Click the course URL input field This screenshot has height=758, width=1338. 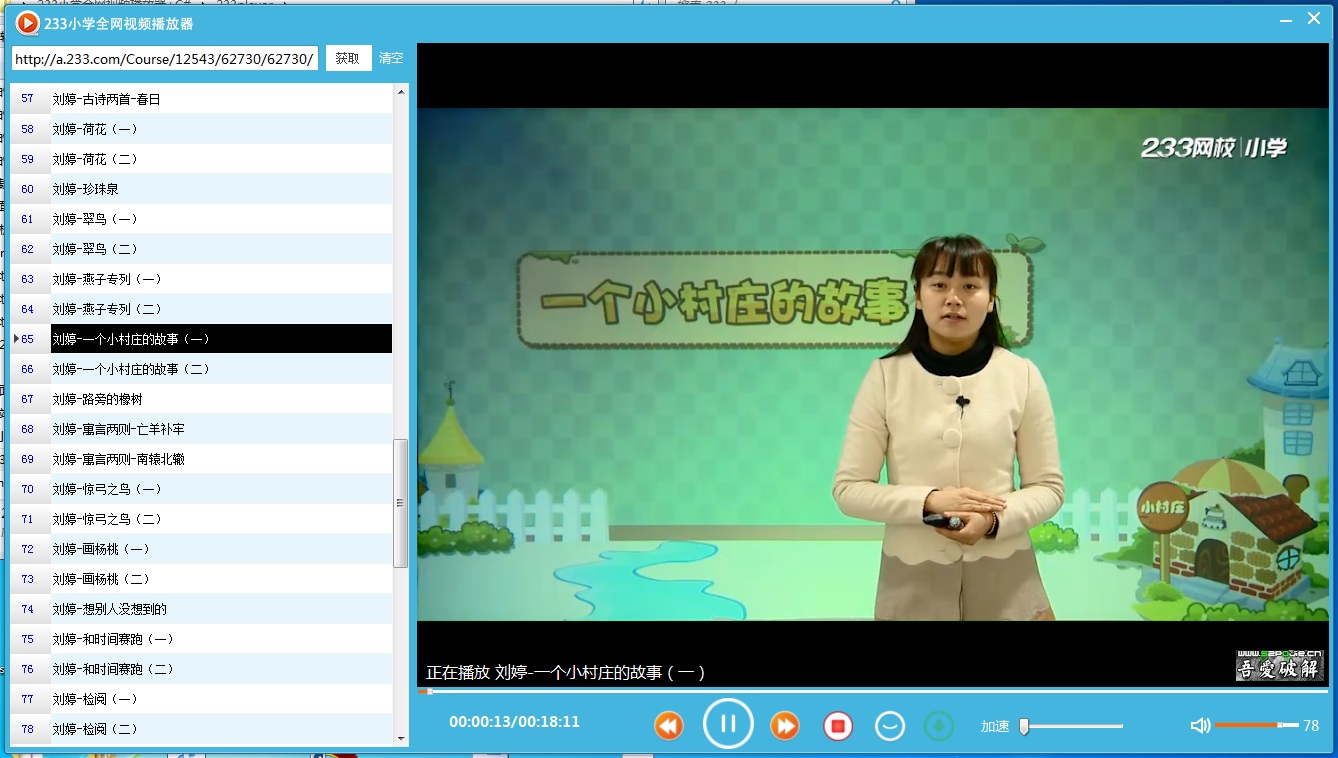165,59
